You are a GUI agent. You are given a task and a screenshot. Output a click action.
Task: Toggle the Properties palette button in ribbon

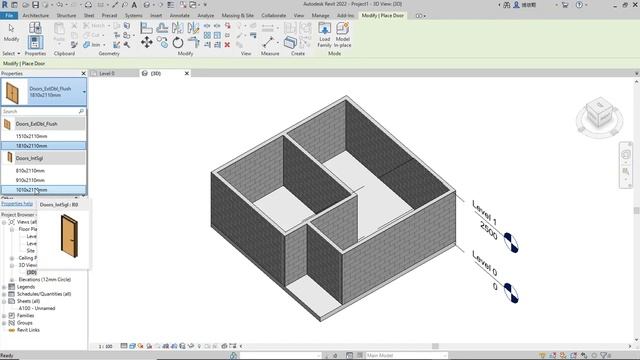(36, 42)
